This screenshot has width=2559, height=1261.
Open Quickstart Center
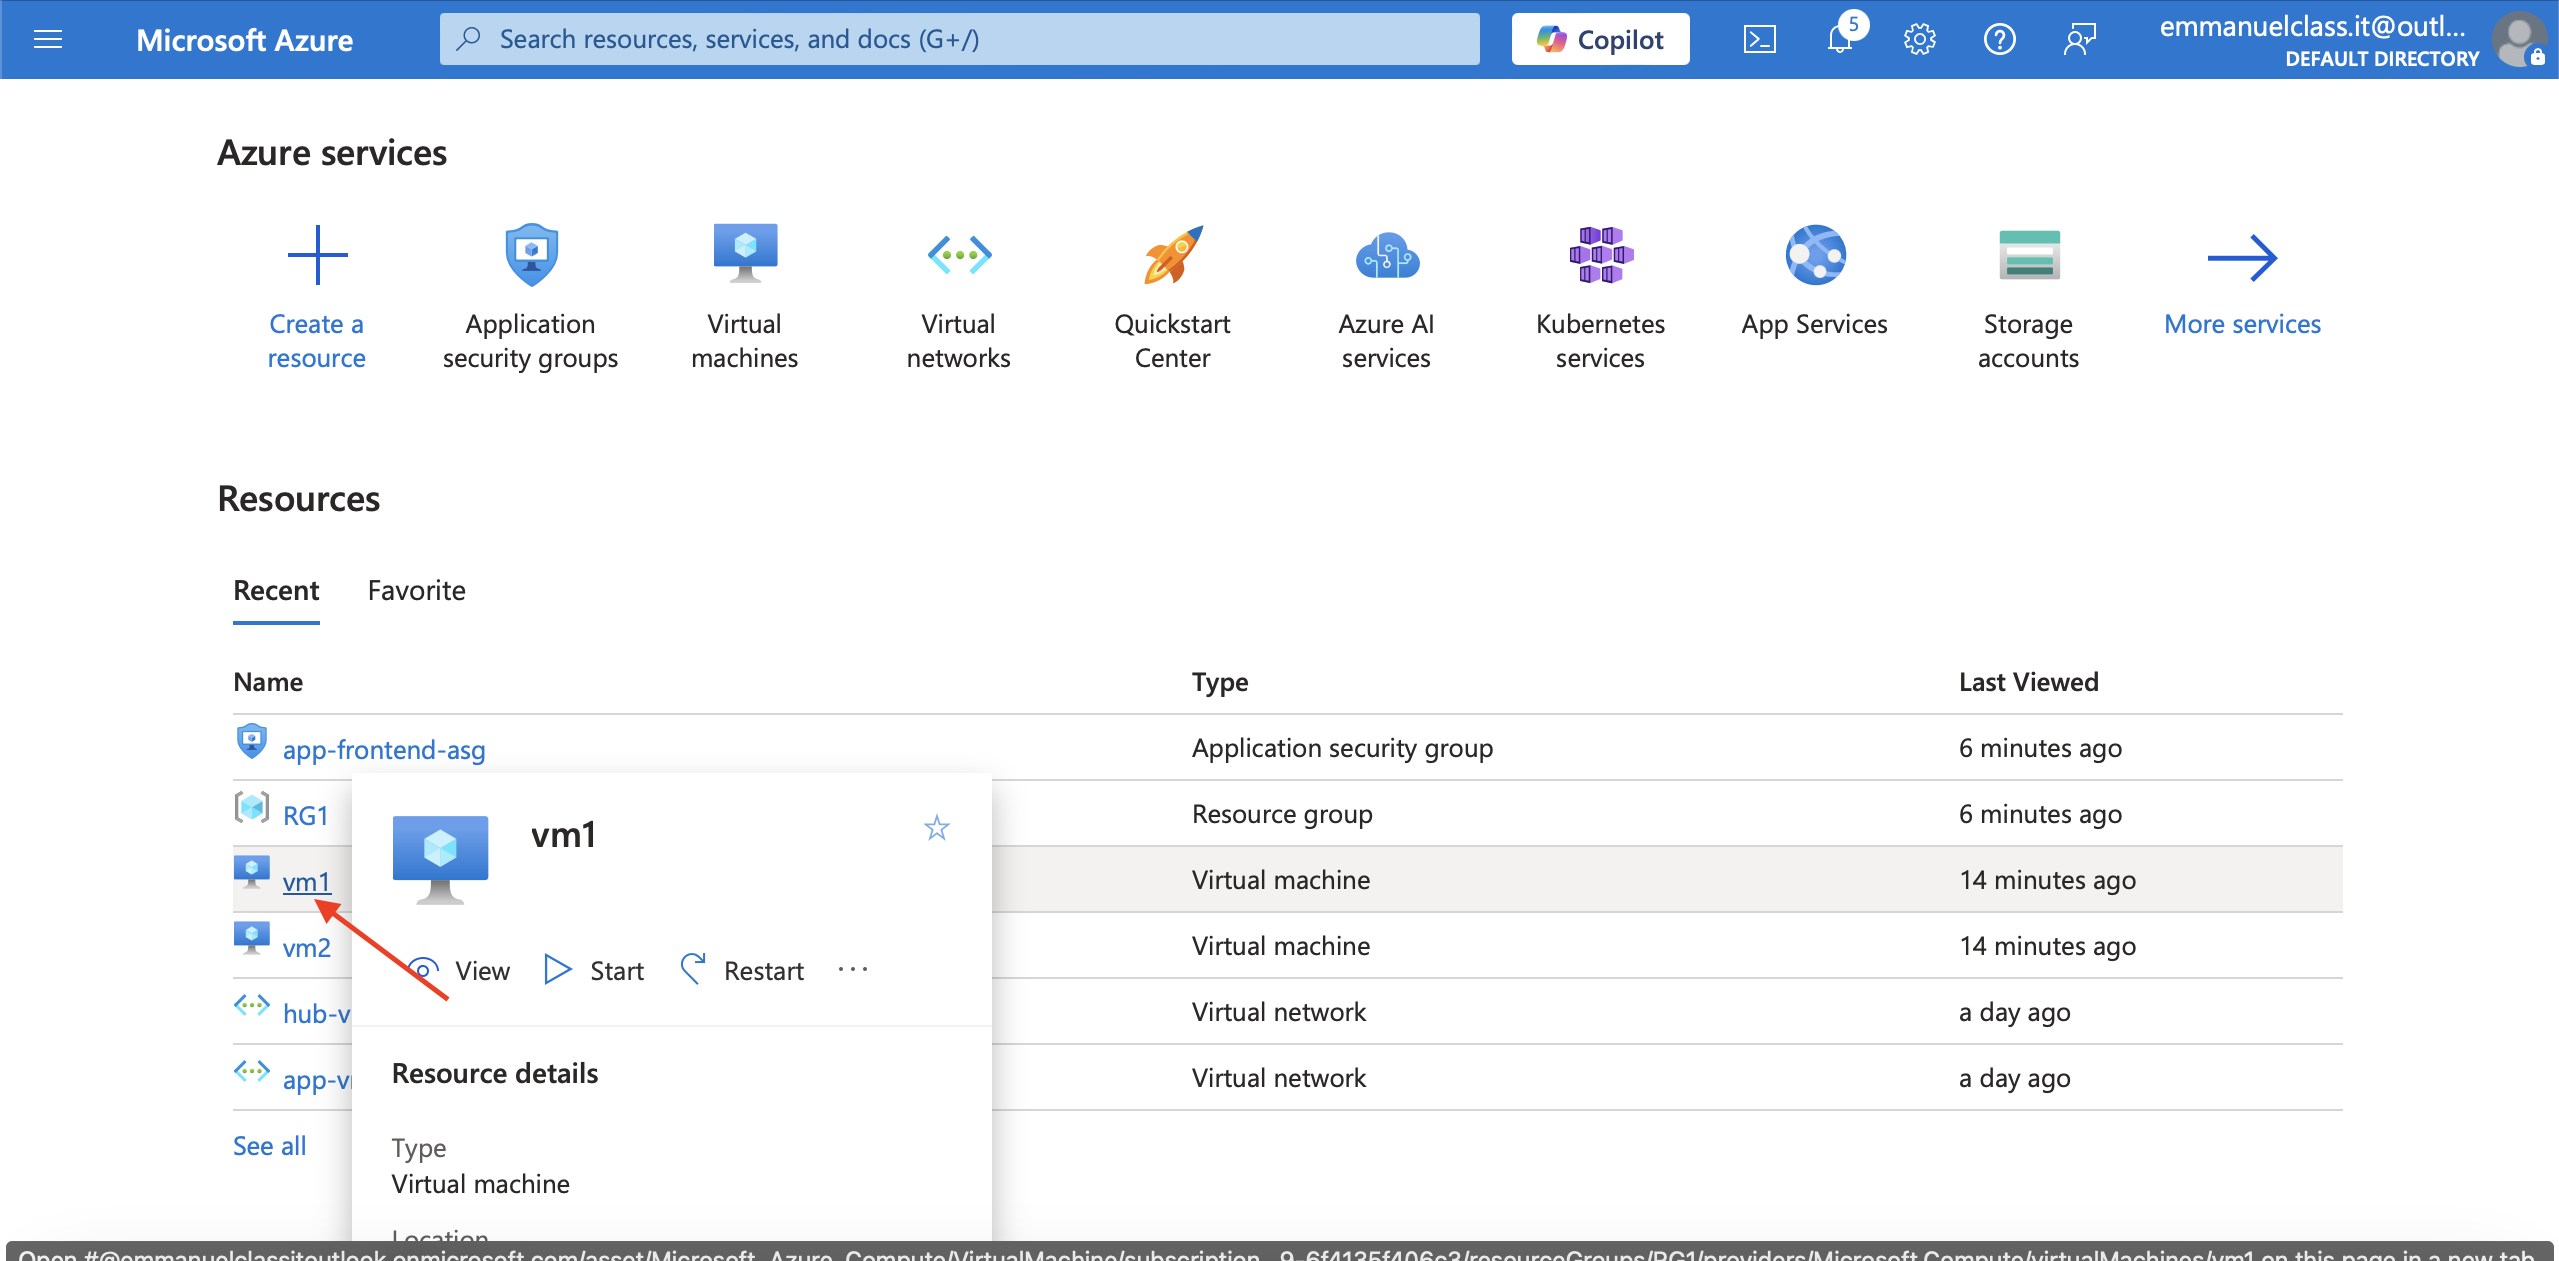coord(1172,297)
